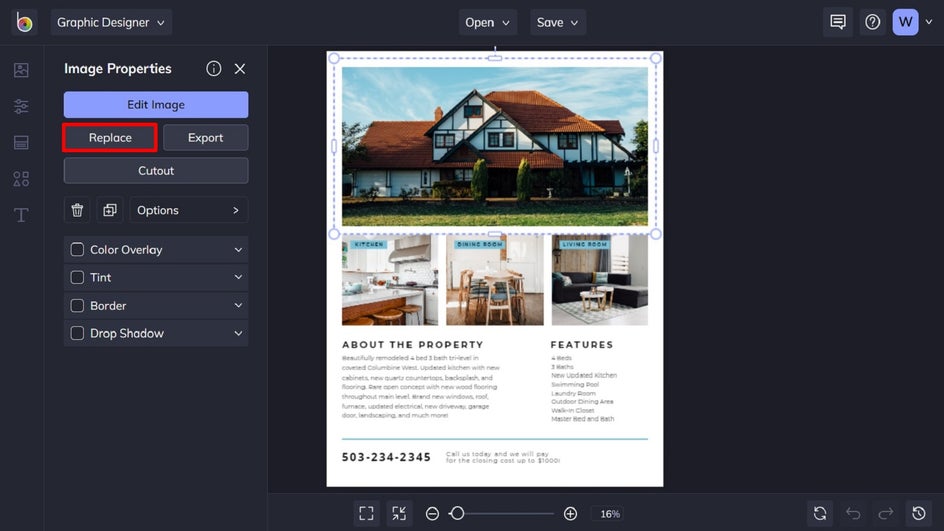Click the zoom slider handle

457,513
